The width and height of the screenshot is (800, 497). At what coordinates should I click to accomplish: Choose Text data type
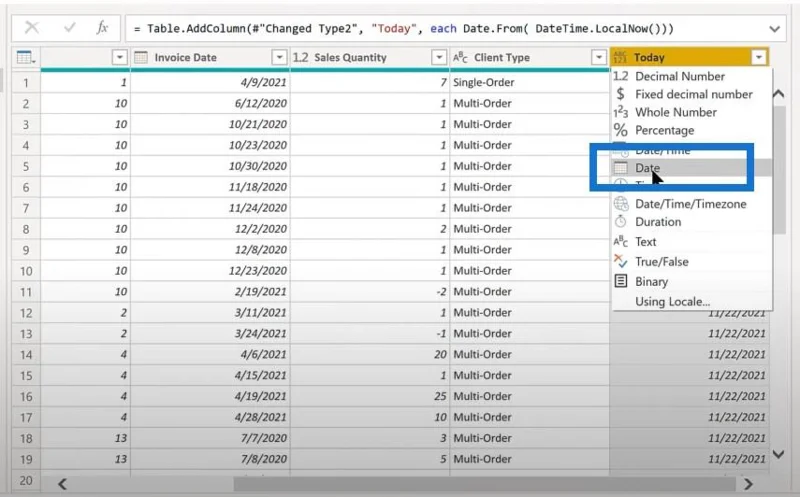[x=692, y=242]
